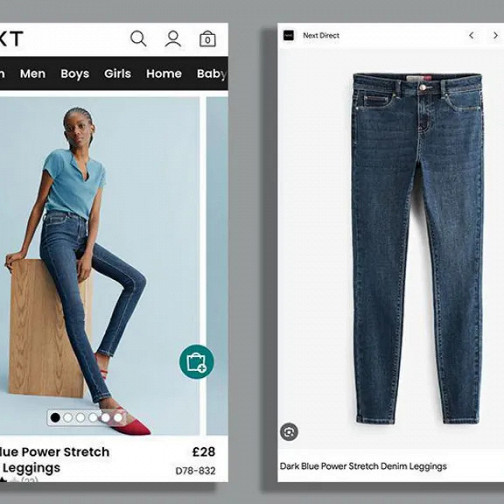Click the Next Direct black logo
Viewport: 504px width, 504px height.
pyautogui.click(x=289, y=35)
